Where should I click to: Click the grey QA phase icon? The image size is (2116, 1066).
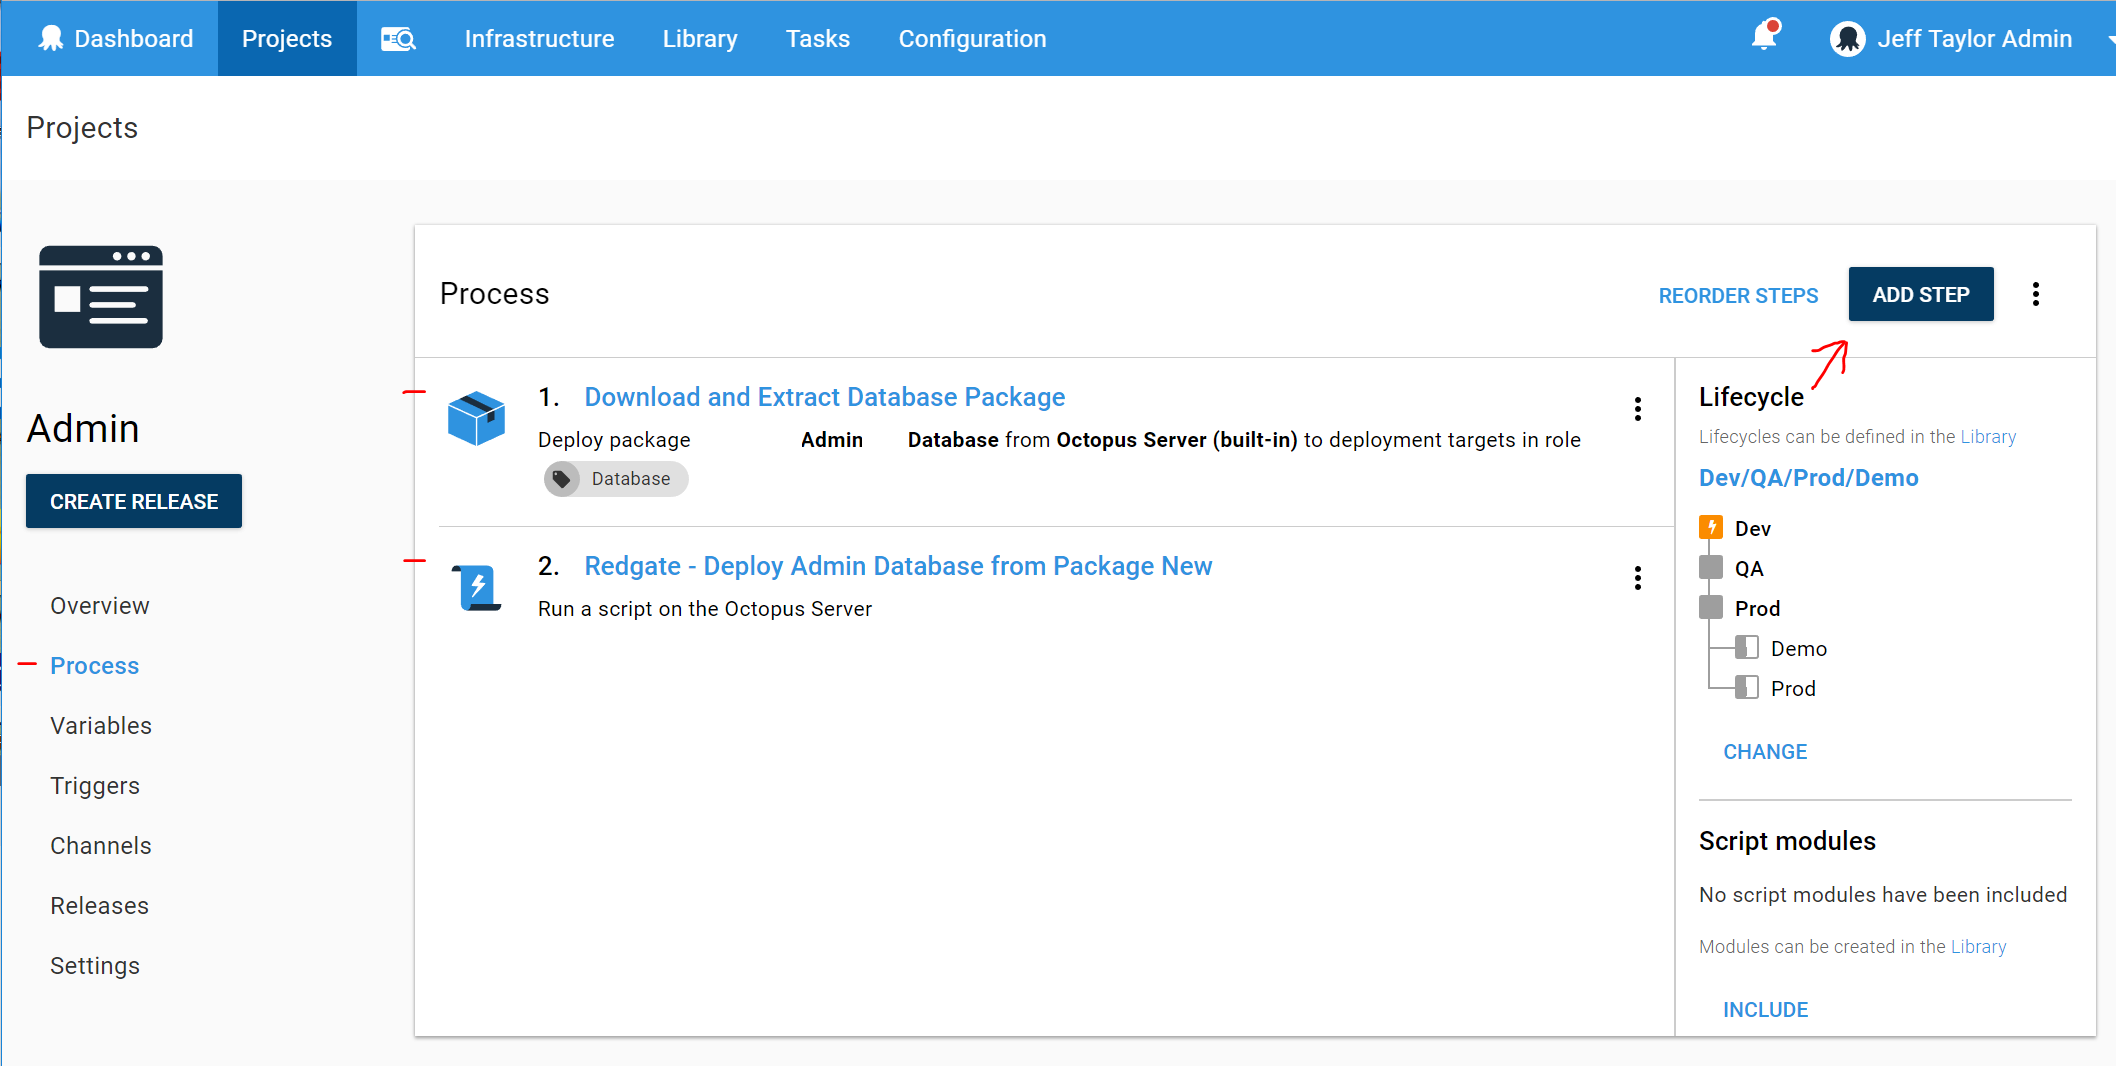pyautogui.click(x=1711, y=567)
